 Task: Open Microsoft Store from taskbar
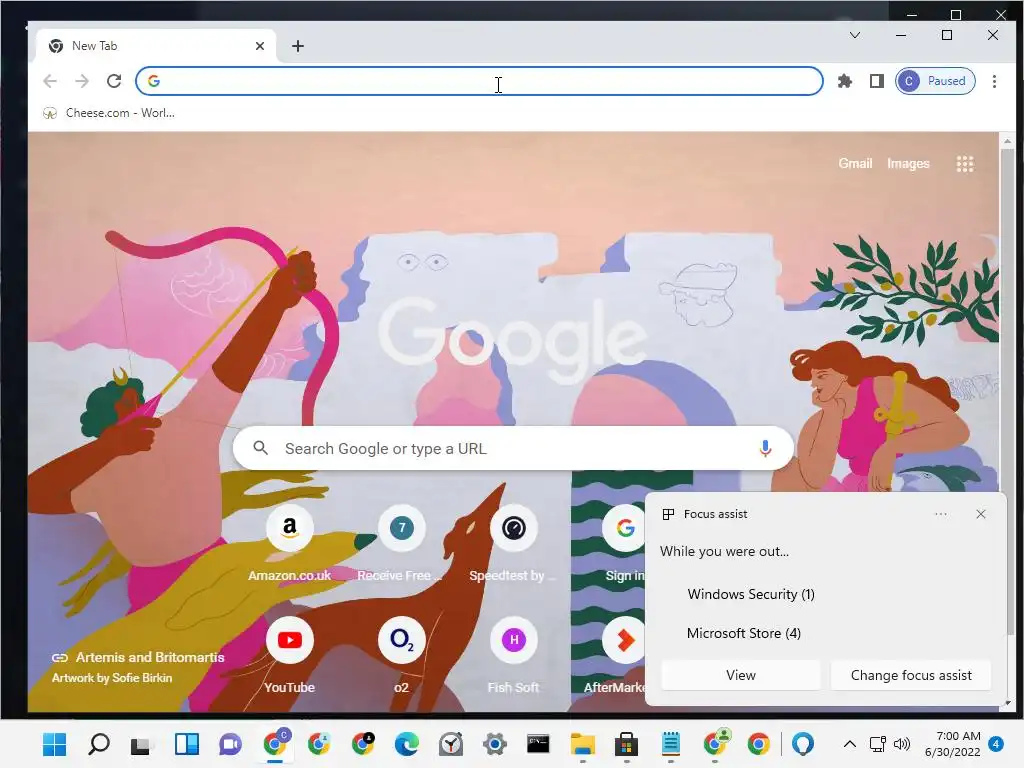click(x=626, y=744)
